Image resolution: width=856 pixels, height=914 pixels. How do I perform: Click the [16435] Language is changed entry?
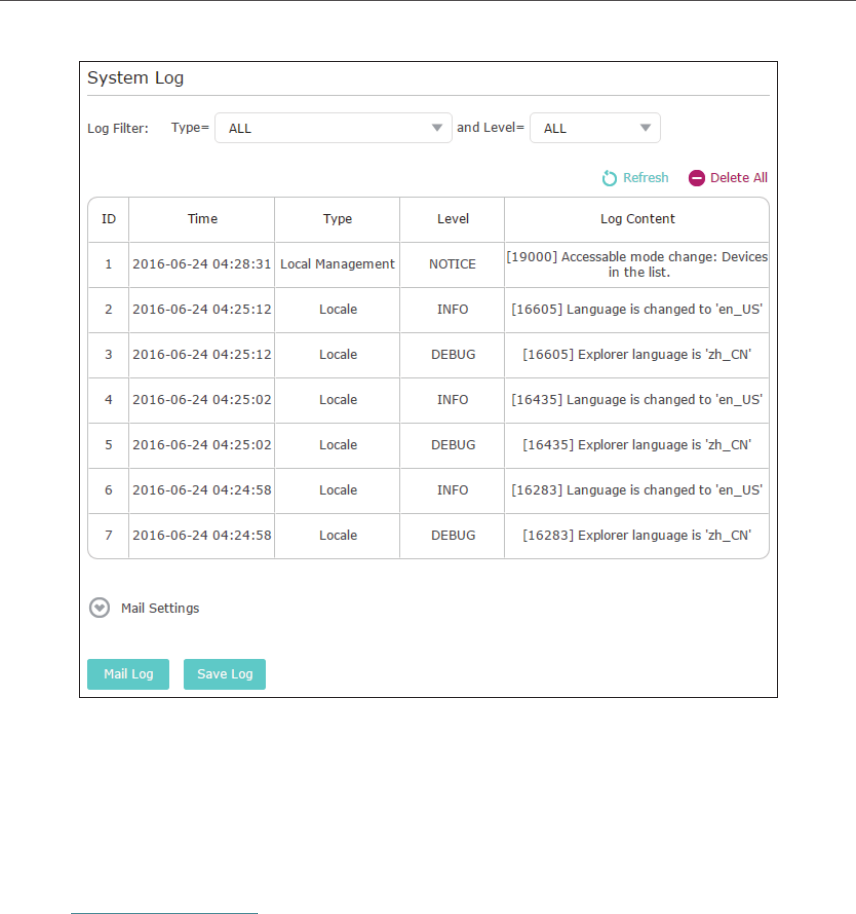[637, 400]
